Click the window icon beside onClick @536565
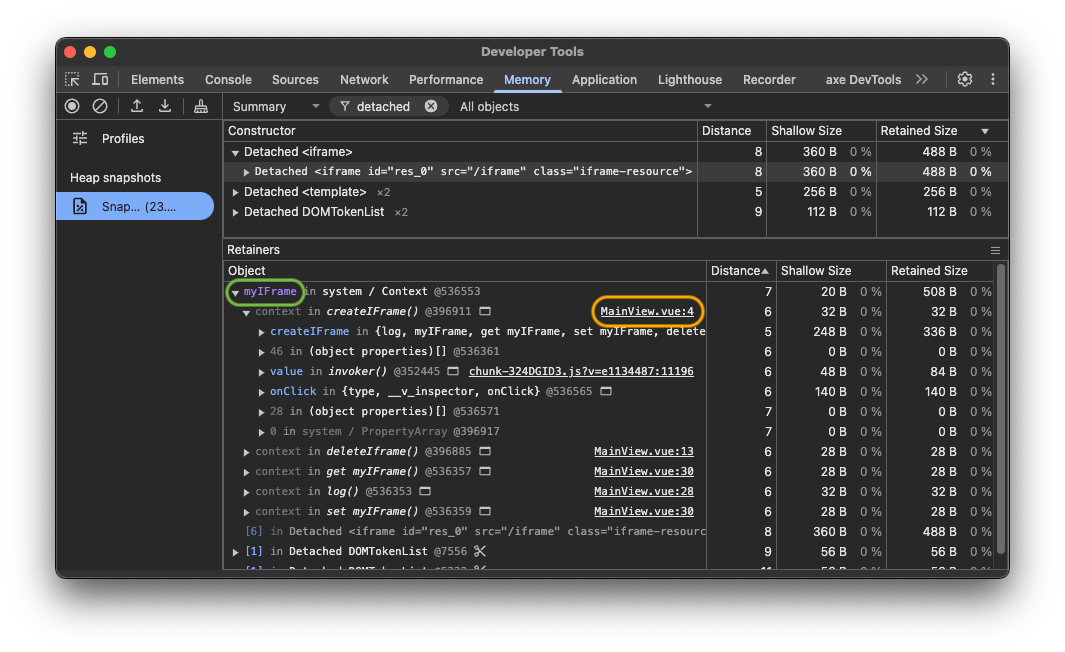 (x=606, y=391)
